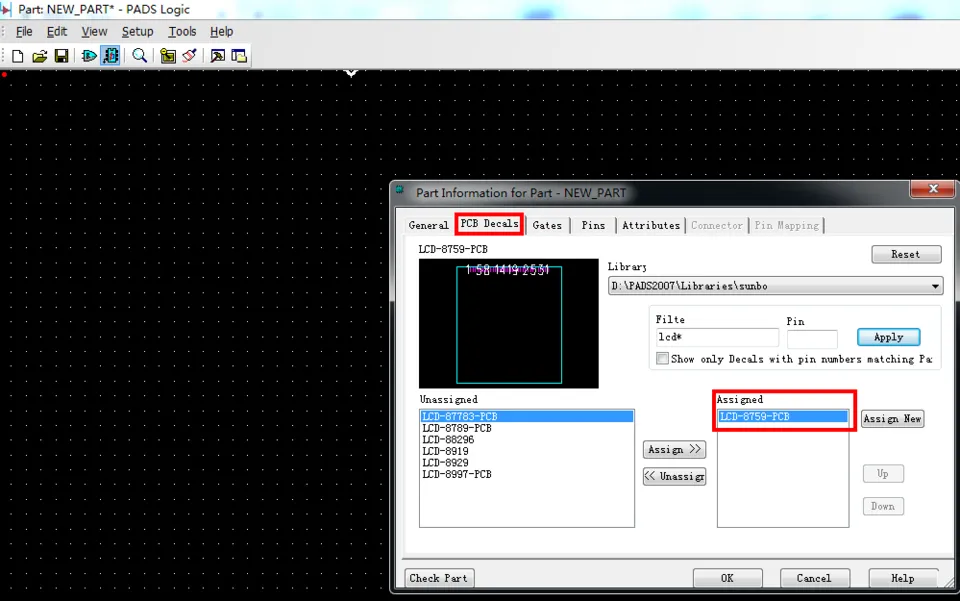Click the Redraw paintbrush toolbar icon
Image resolution: width=960 pixels, height=601 pixels.
tap(189, 56)
